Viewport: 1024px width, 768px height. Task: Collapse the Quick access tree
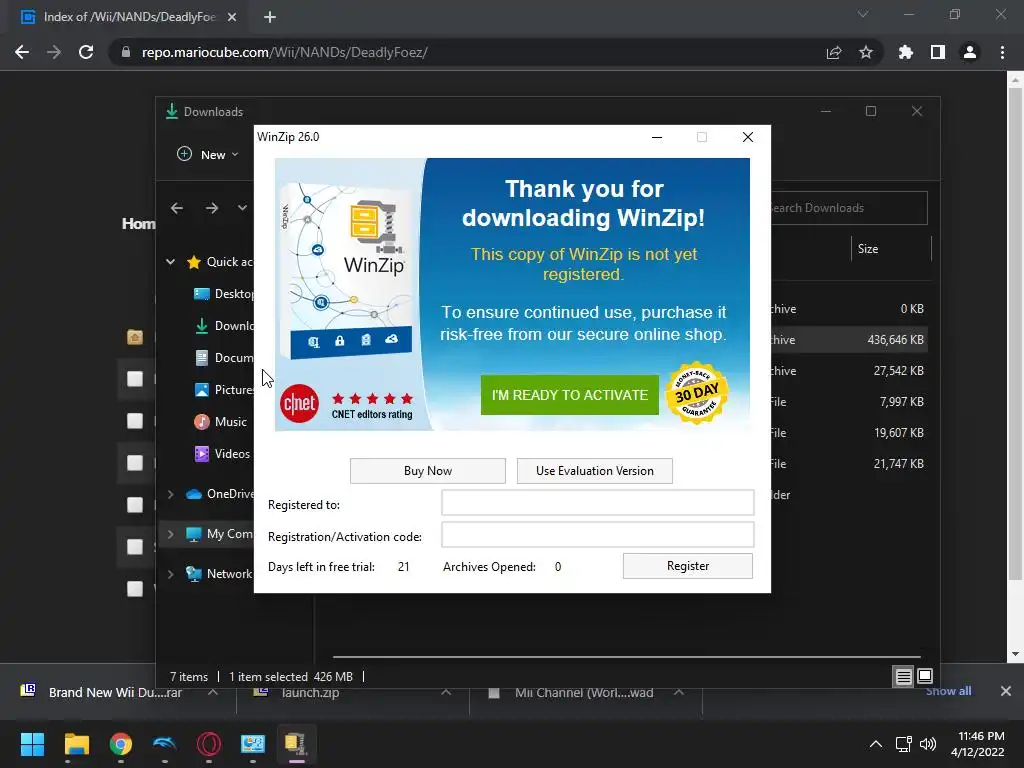click(x=170, y=262)
